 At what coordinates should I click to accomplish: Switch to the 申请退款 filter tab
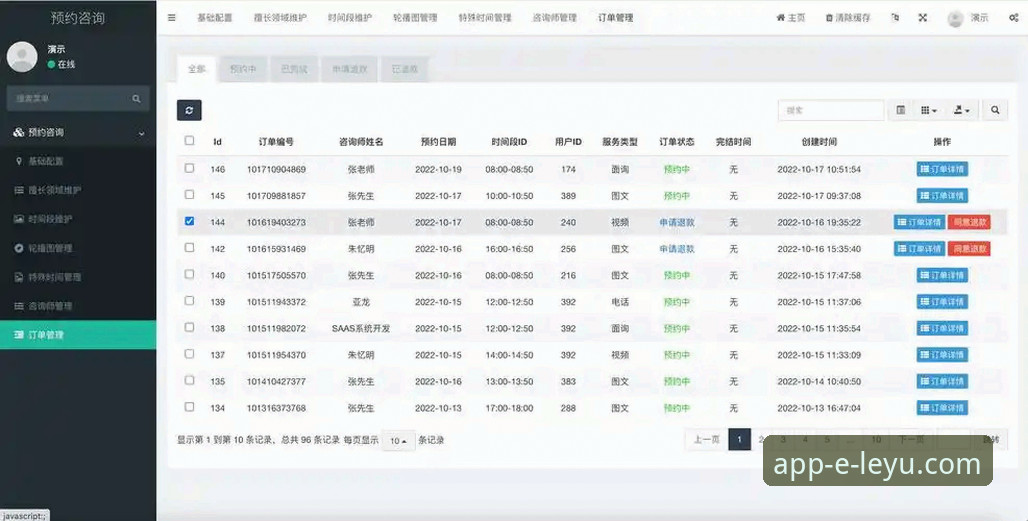(x=349, y=69)
